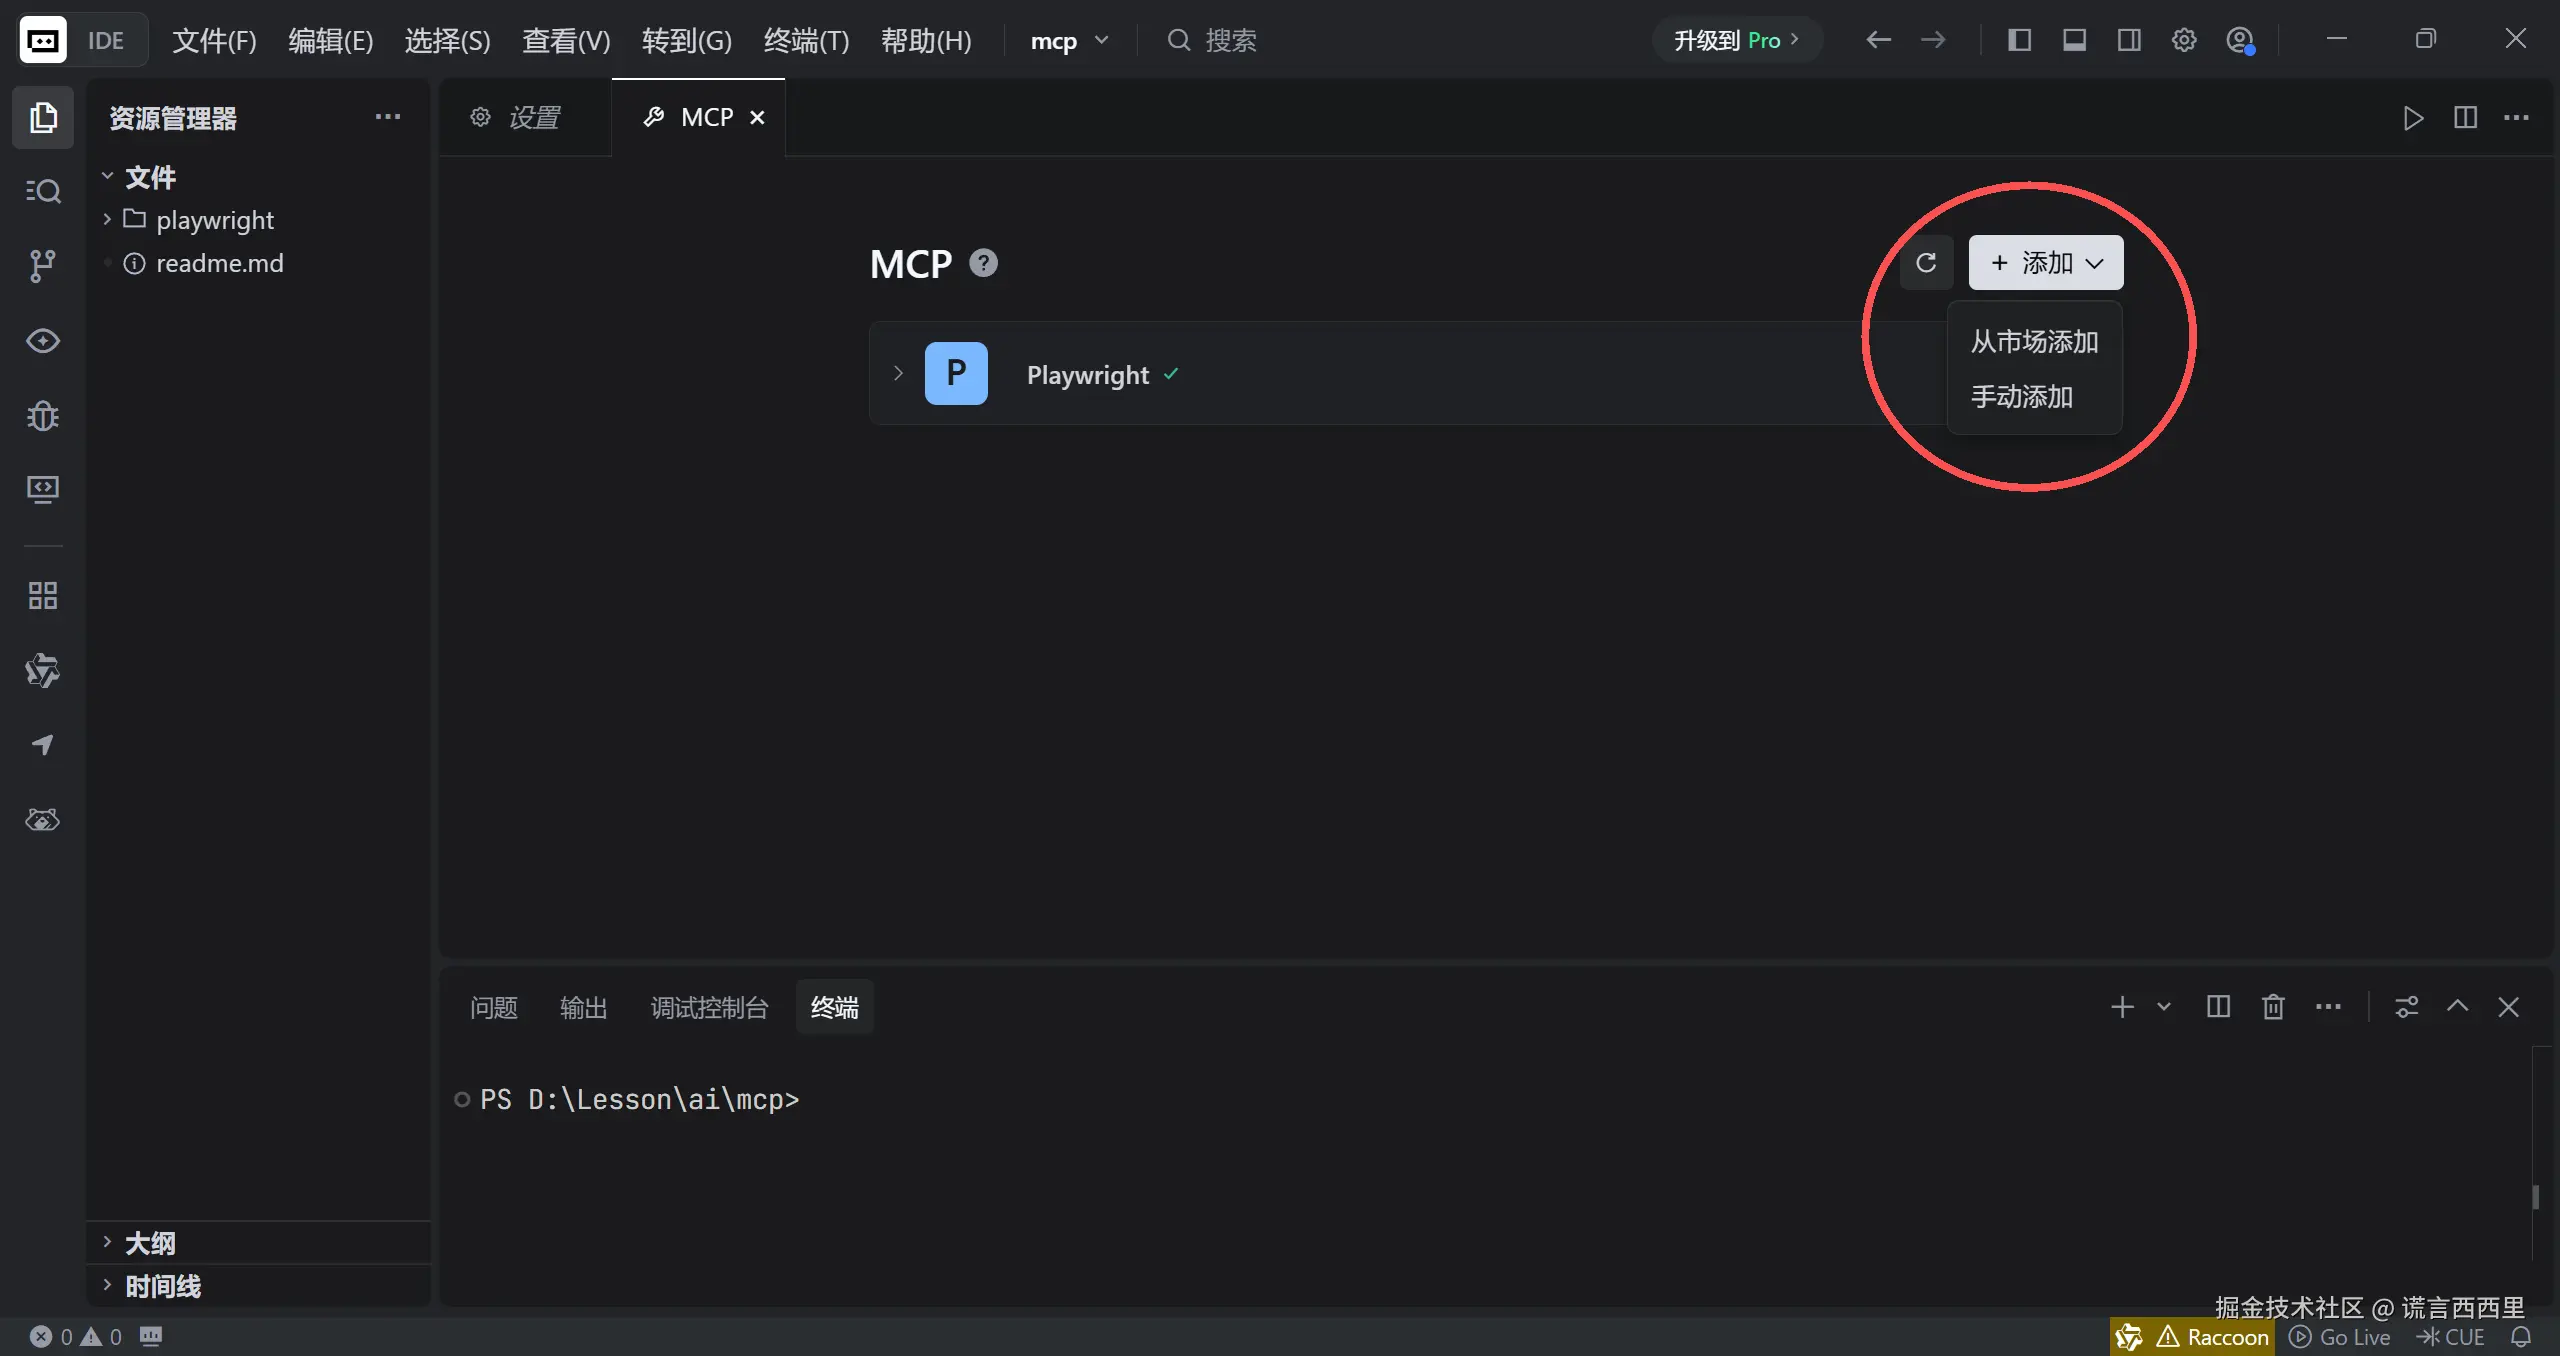Viewport: 2560px width, 1356px height.
Task: Open the search icon in activity bar
Action: (x=42, y=190)
